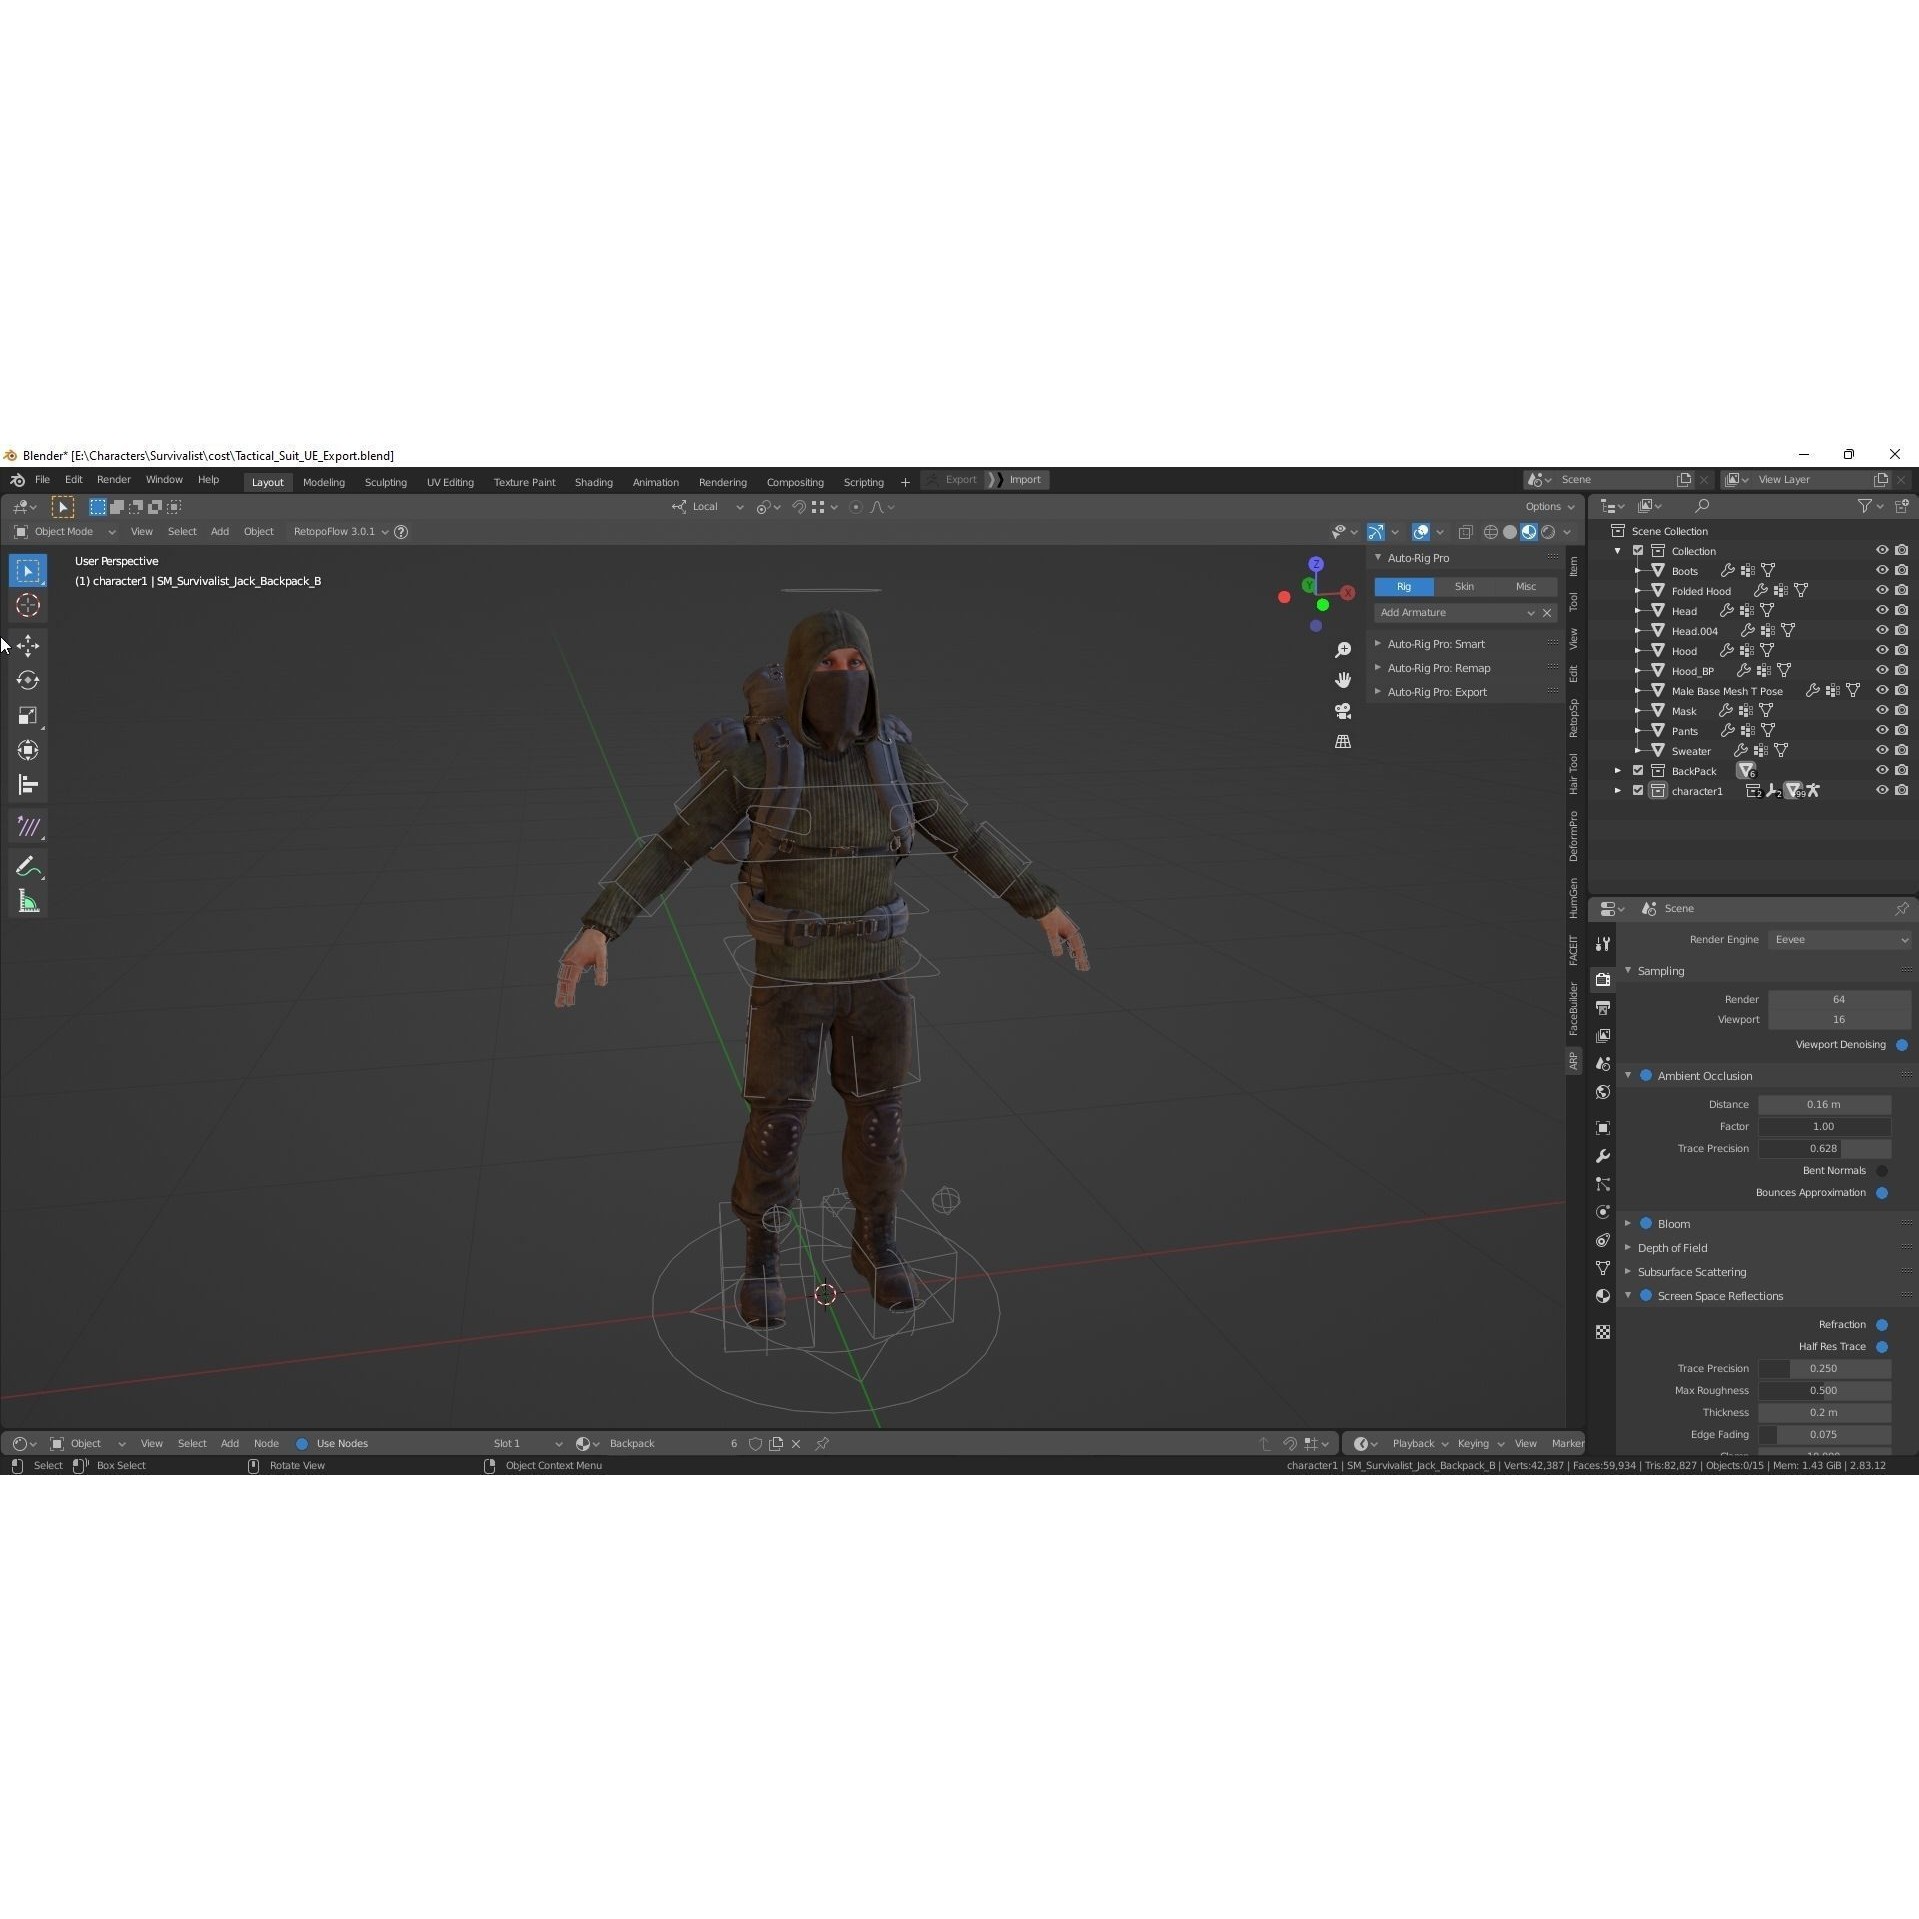Switch to Wireframe shading mode
1919x1919 pixels.
(x=1491, y=532)
